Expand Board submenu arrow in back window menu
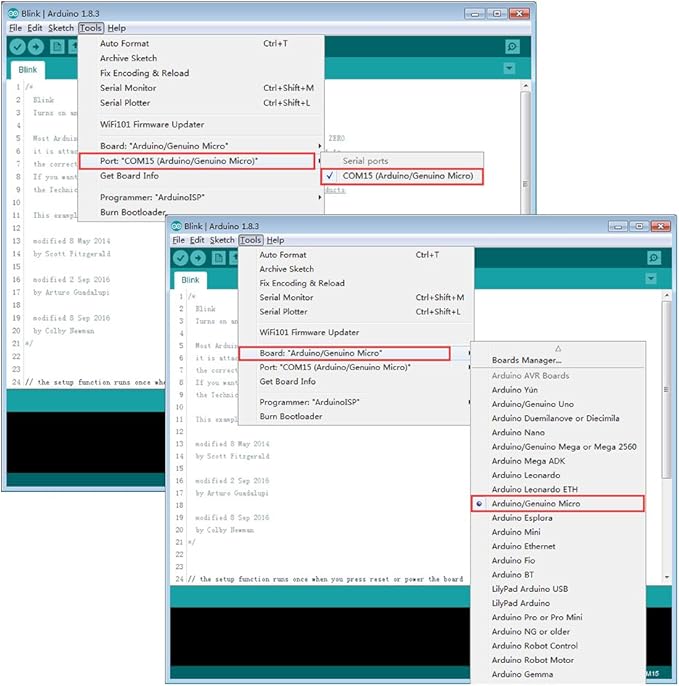The width and height of the screenshot is (679, 686). (320, 146)
